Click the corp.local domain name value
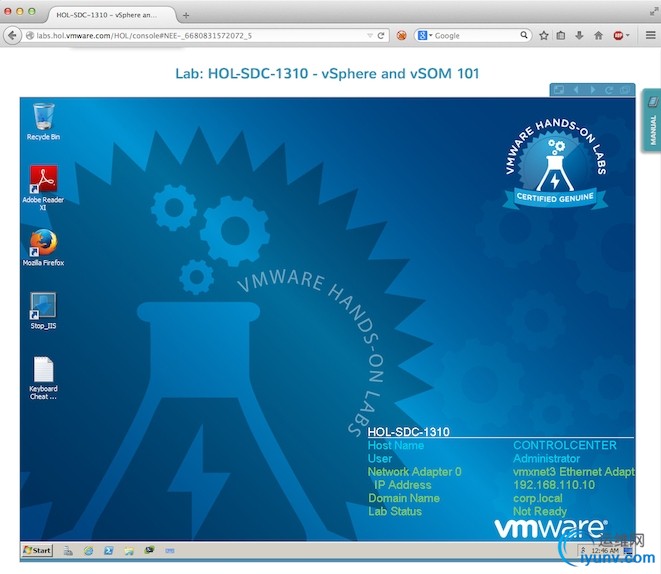Image resolution: width=661 pixels, height=574 pixels. coord(538,498)
